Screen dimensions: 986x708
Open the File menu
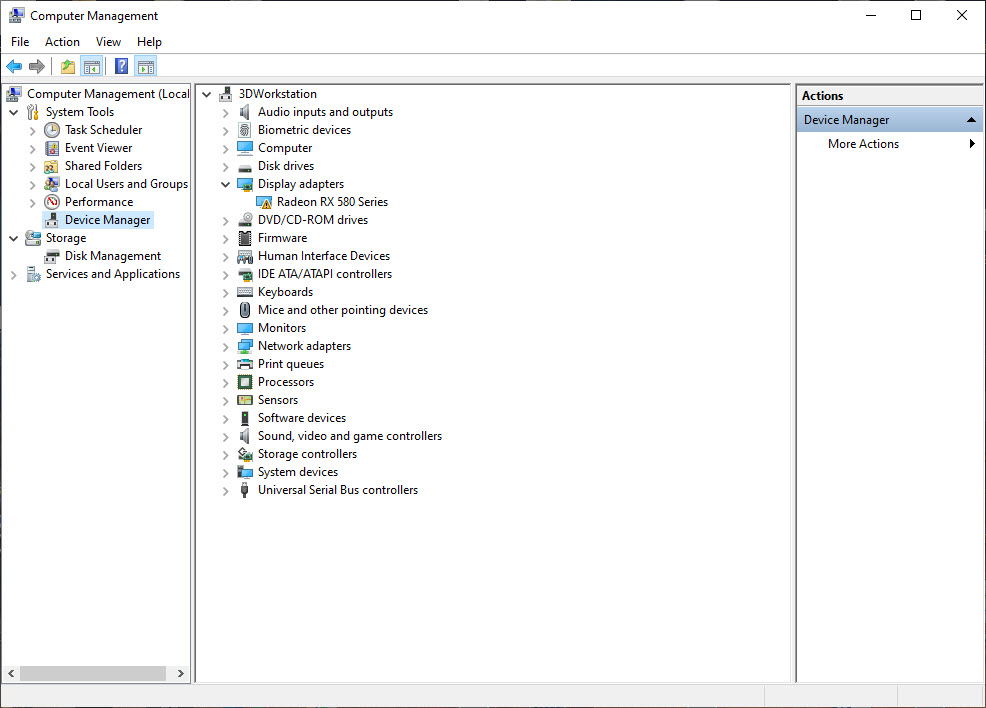[x=20, y=41]
